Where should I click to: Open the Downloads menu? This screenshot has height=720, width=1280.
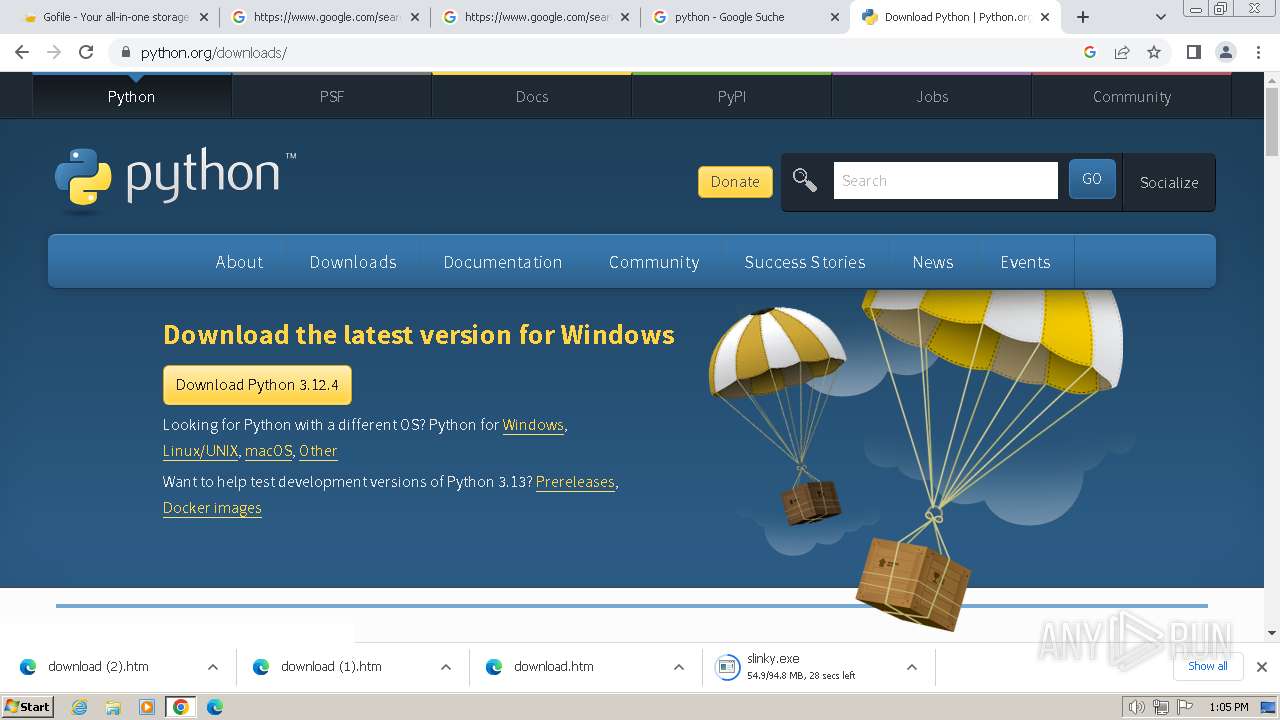tap(353, 262)
